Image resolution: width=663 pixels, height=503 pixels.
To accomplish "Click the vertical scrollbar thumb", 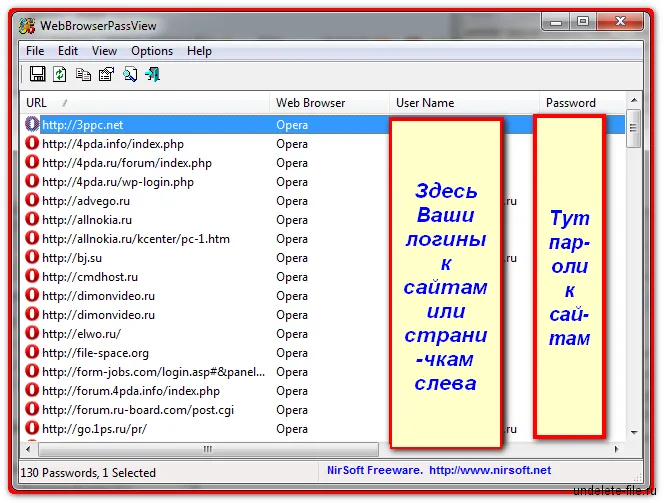I will tap(633, 128).
